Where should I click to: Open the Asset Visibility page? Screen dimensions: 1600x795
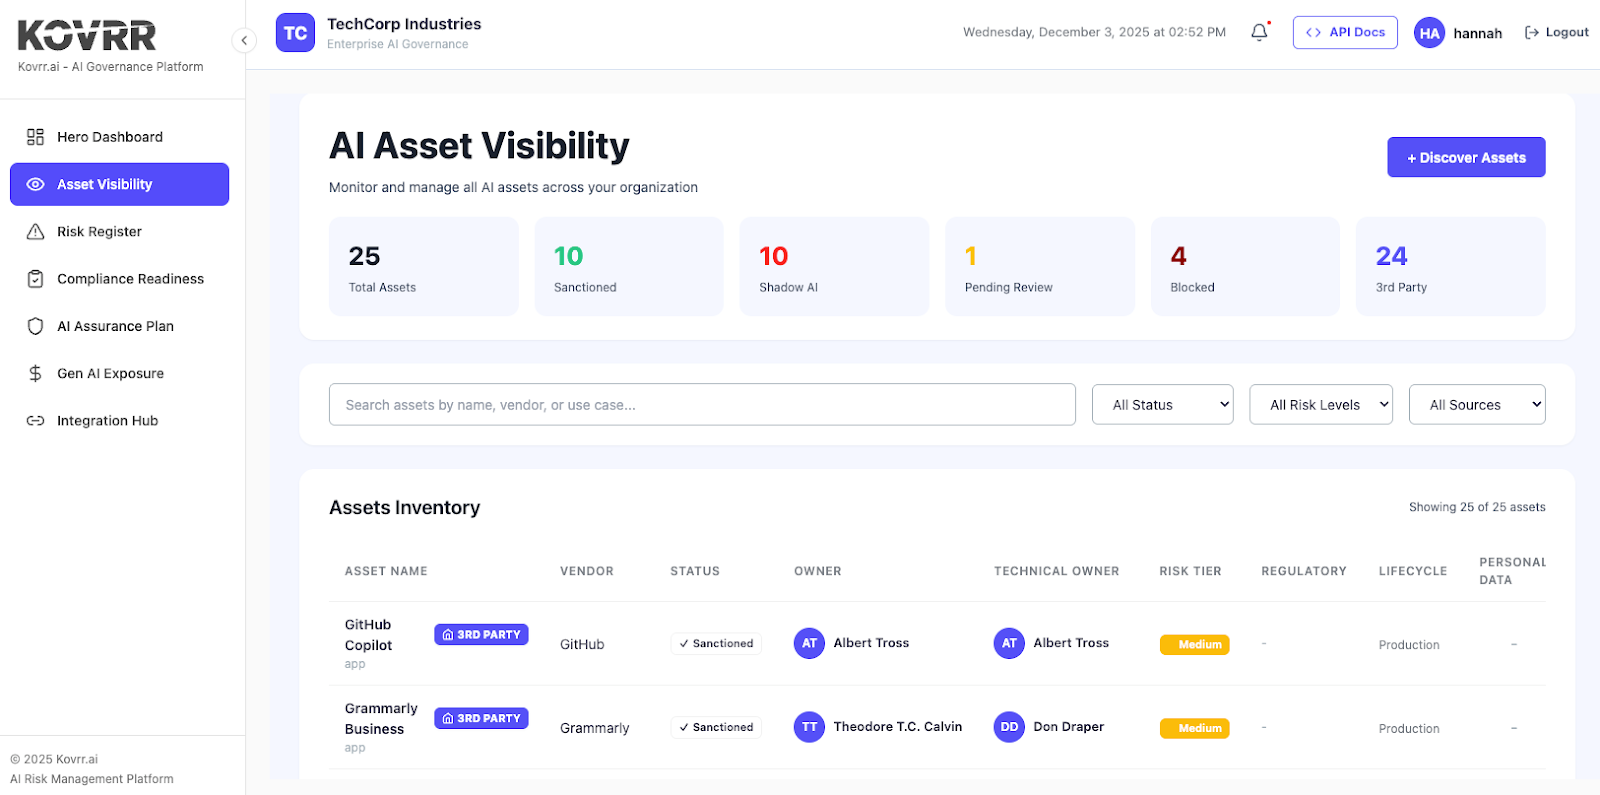click(x=119, y=184)
